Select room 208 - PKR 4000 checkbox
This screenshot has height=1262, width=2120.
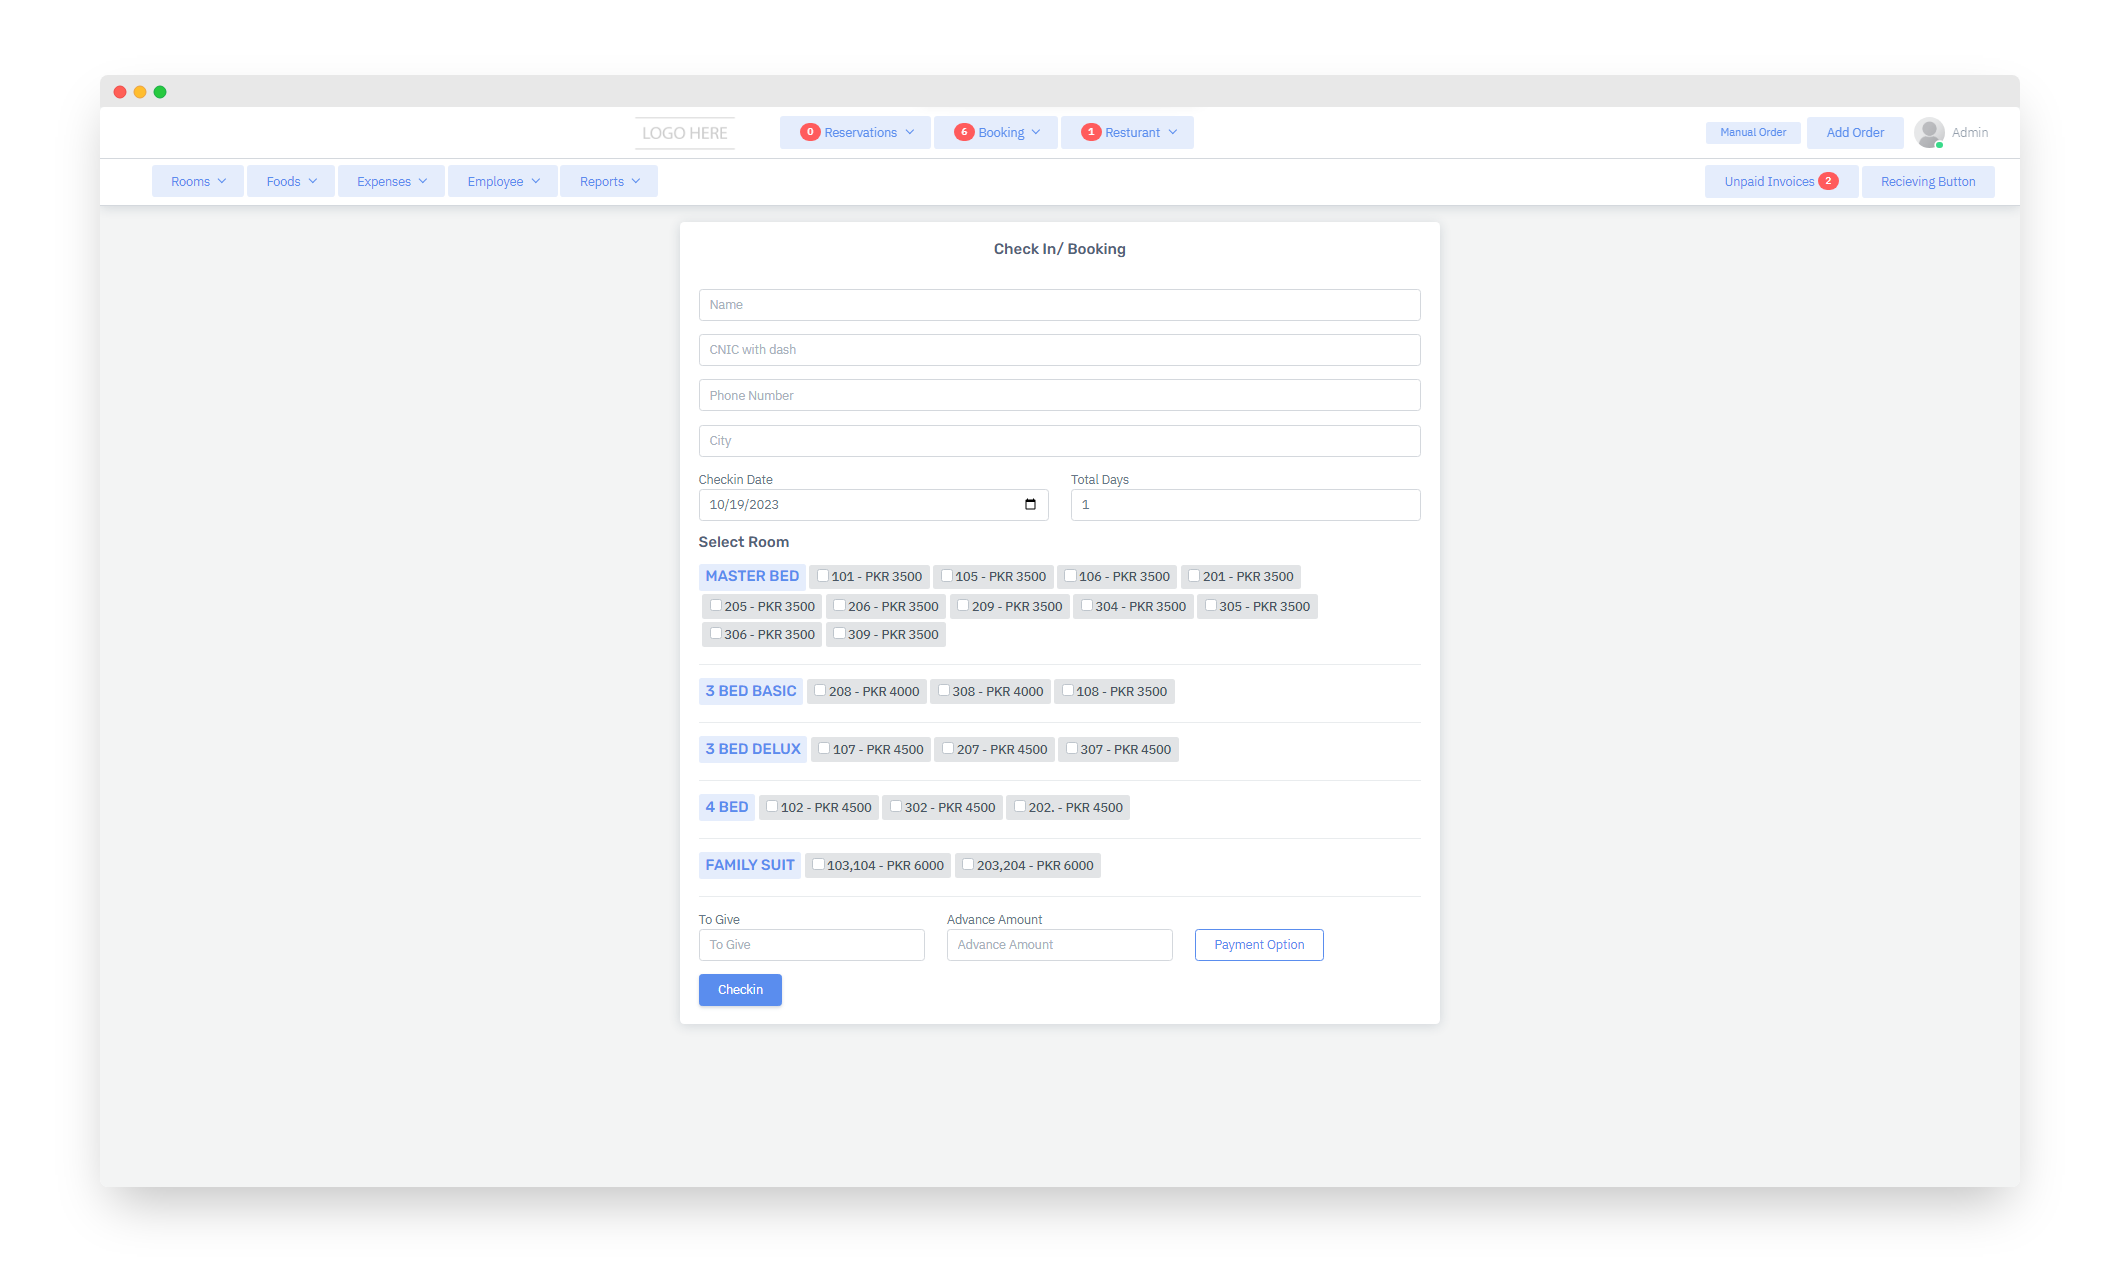tap(820, 690)
